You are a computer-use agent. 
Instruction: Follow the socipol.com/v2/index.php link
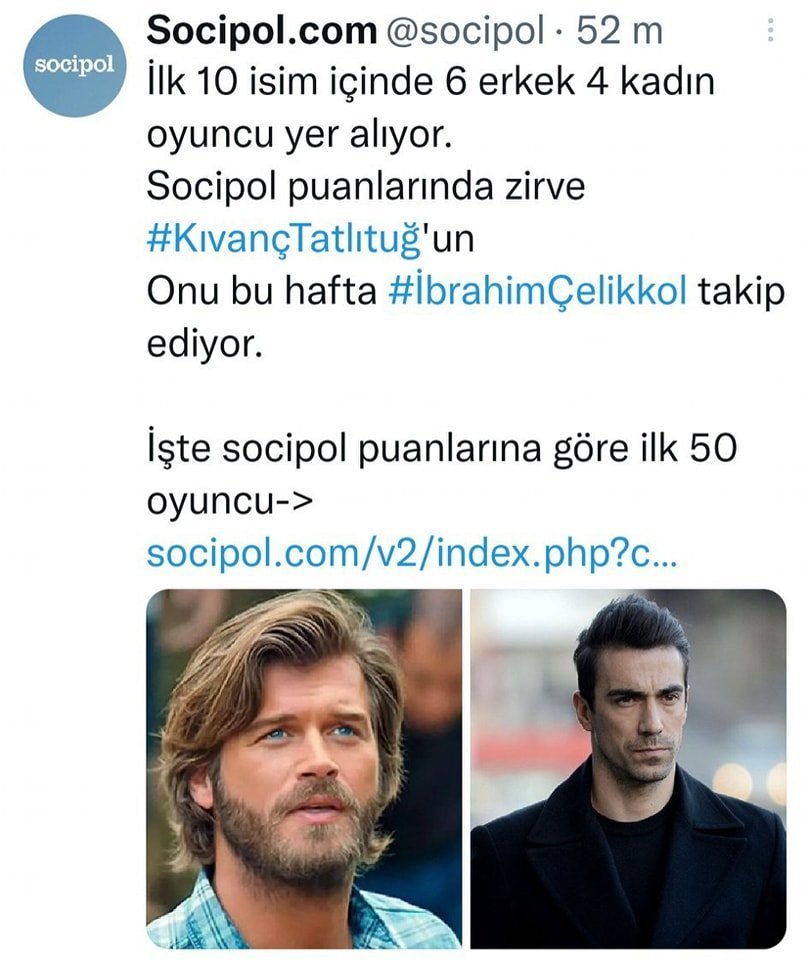[412, 552]
